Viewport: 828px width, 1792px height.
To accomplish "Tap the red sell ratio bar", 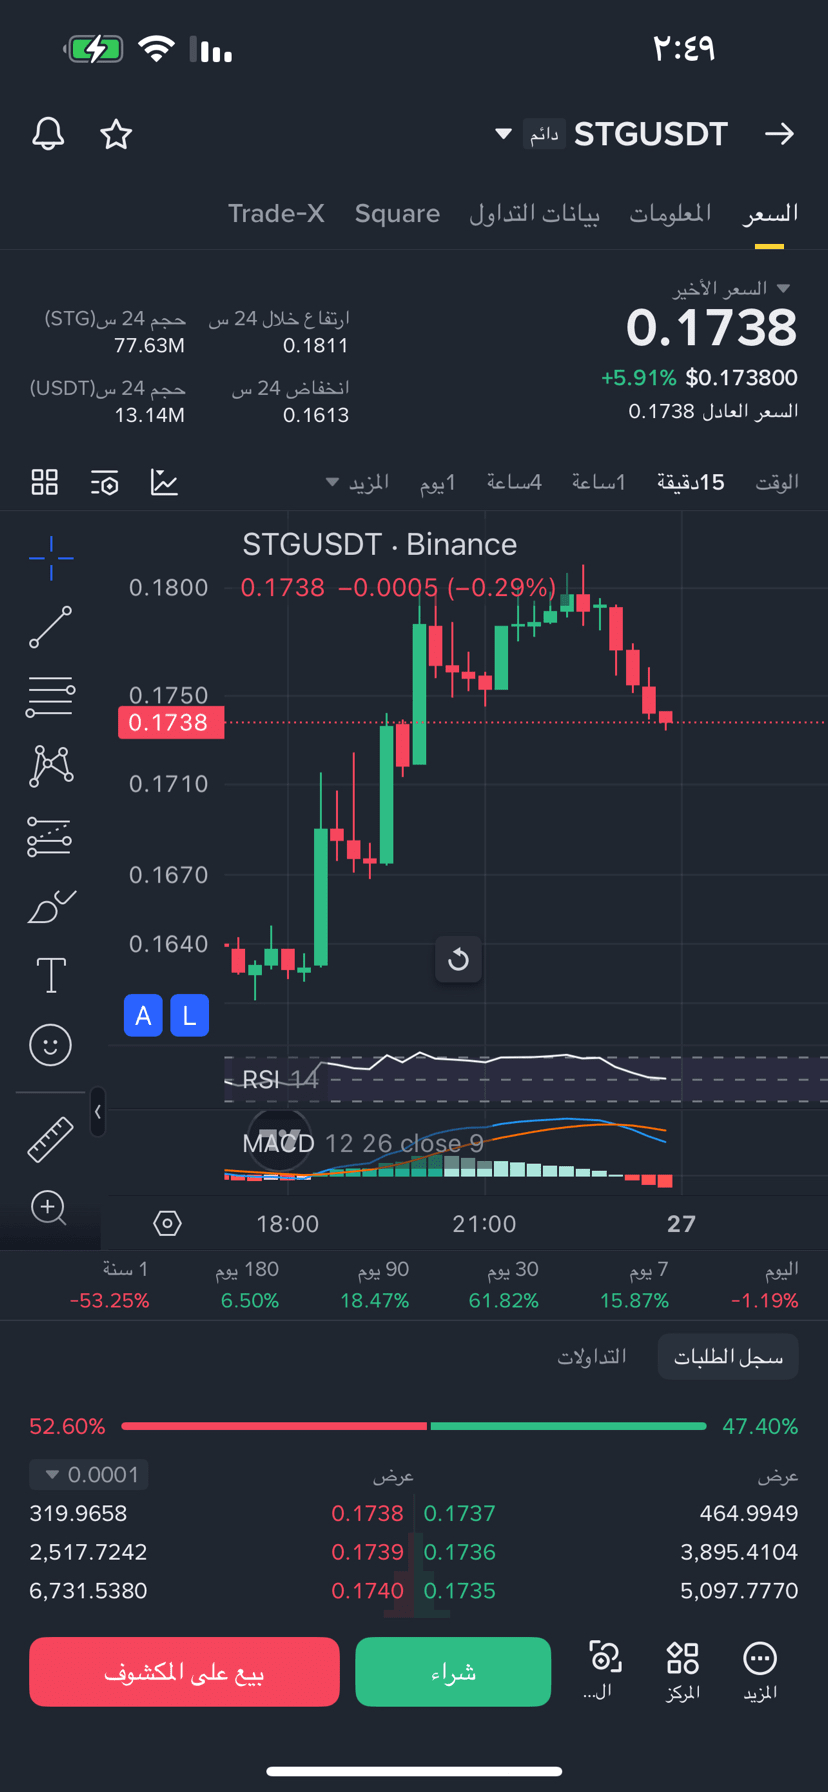I will click(274, 1426).
